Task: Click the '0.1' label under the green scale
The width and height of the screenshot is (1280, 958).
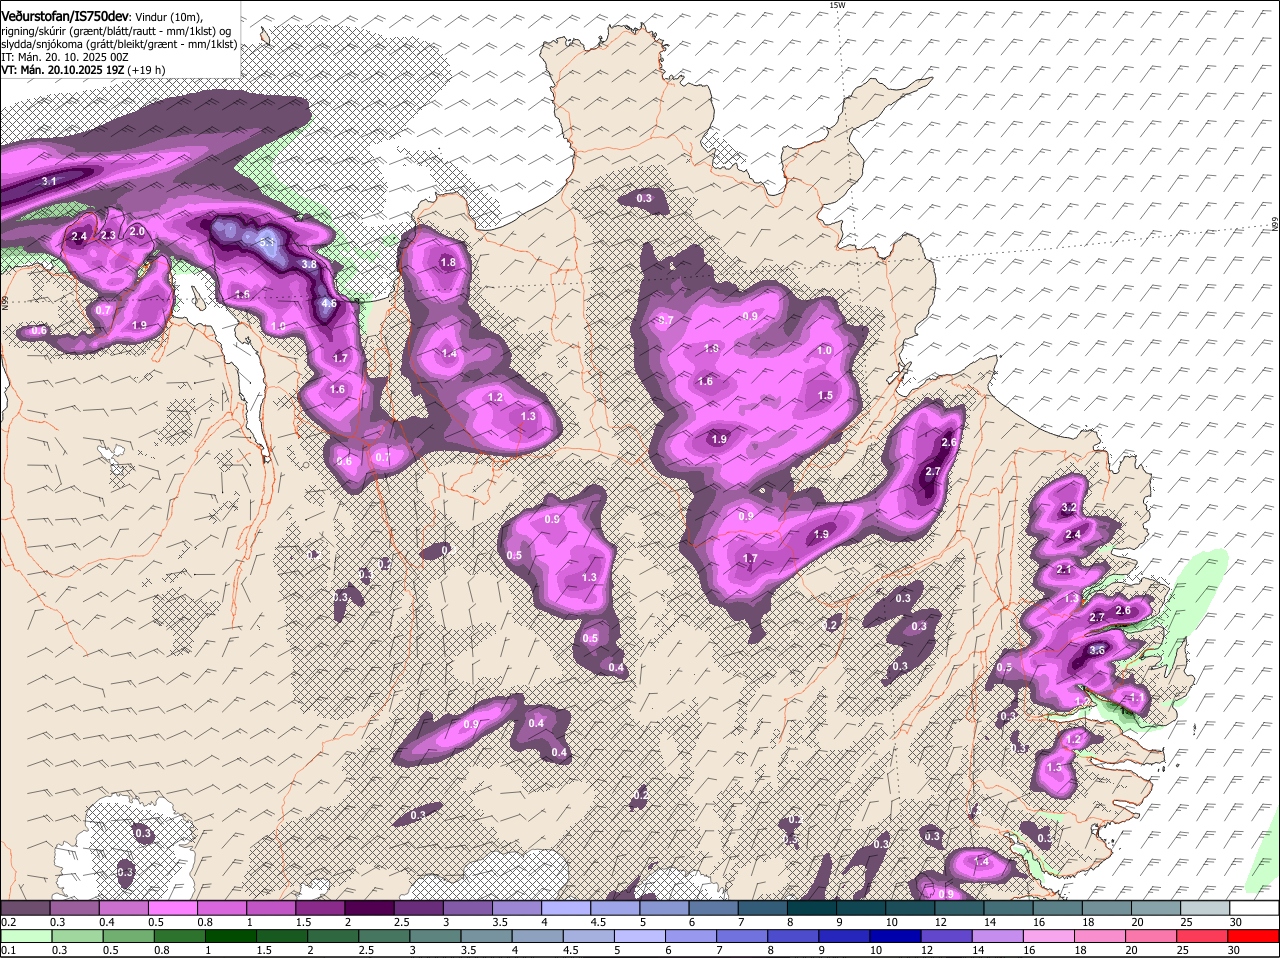Action: click(x=8, y=950)
